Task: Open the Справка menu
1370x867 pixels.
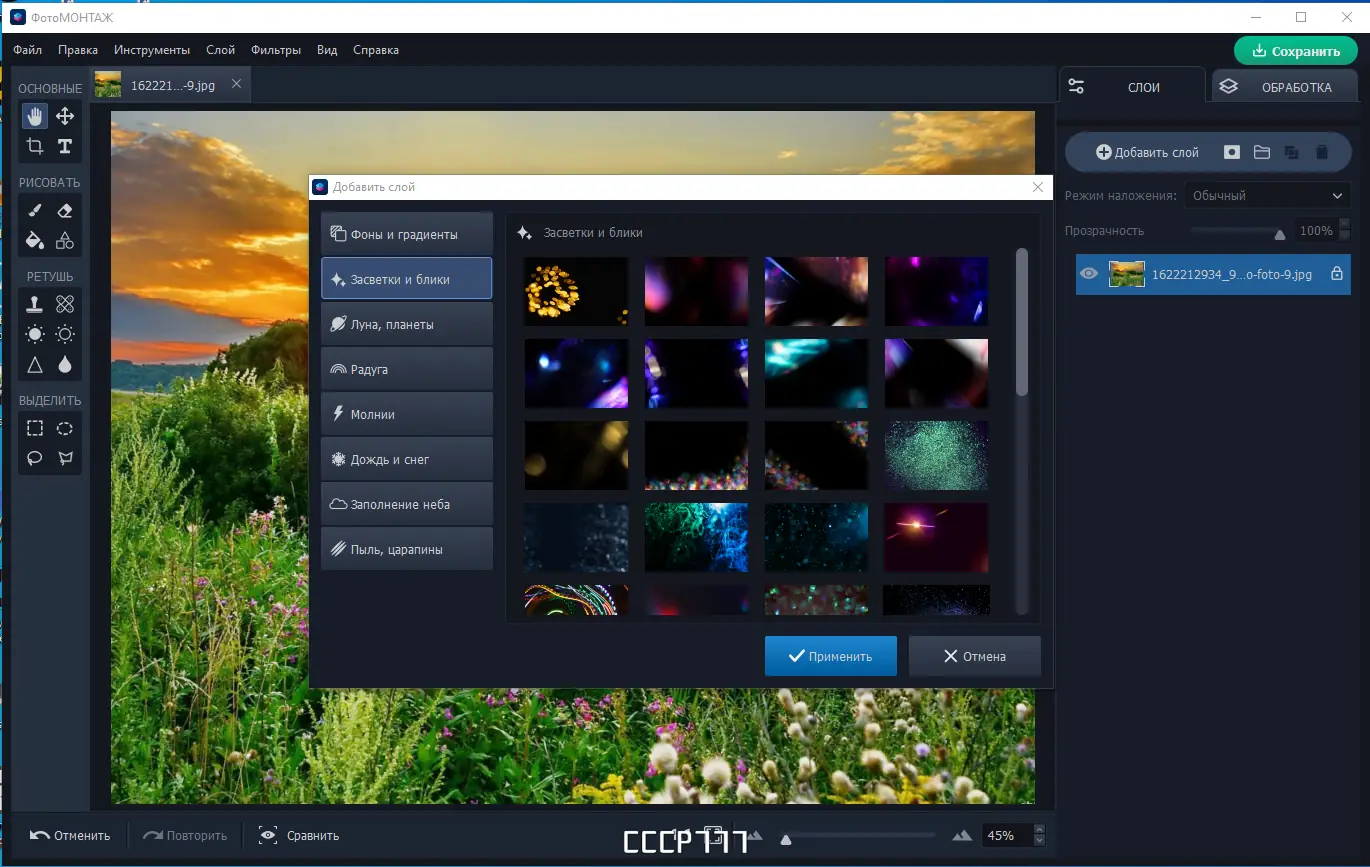Action: pos(376,50)
